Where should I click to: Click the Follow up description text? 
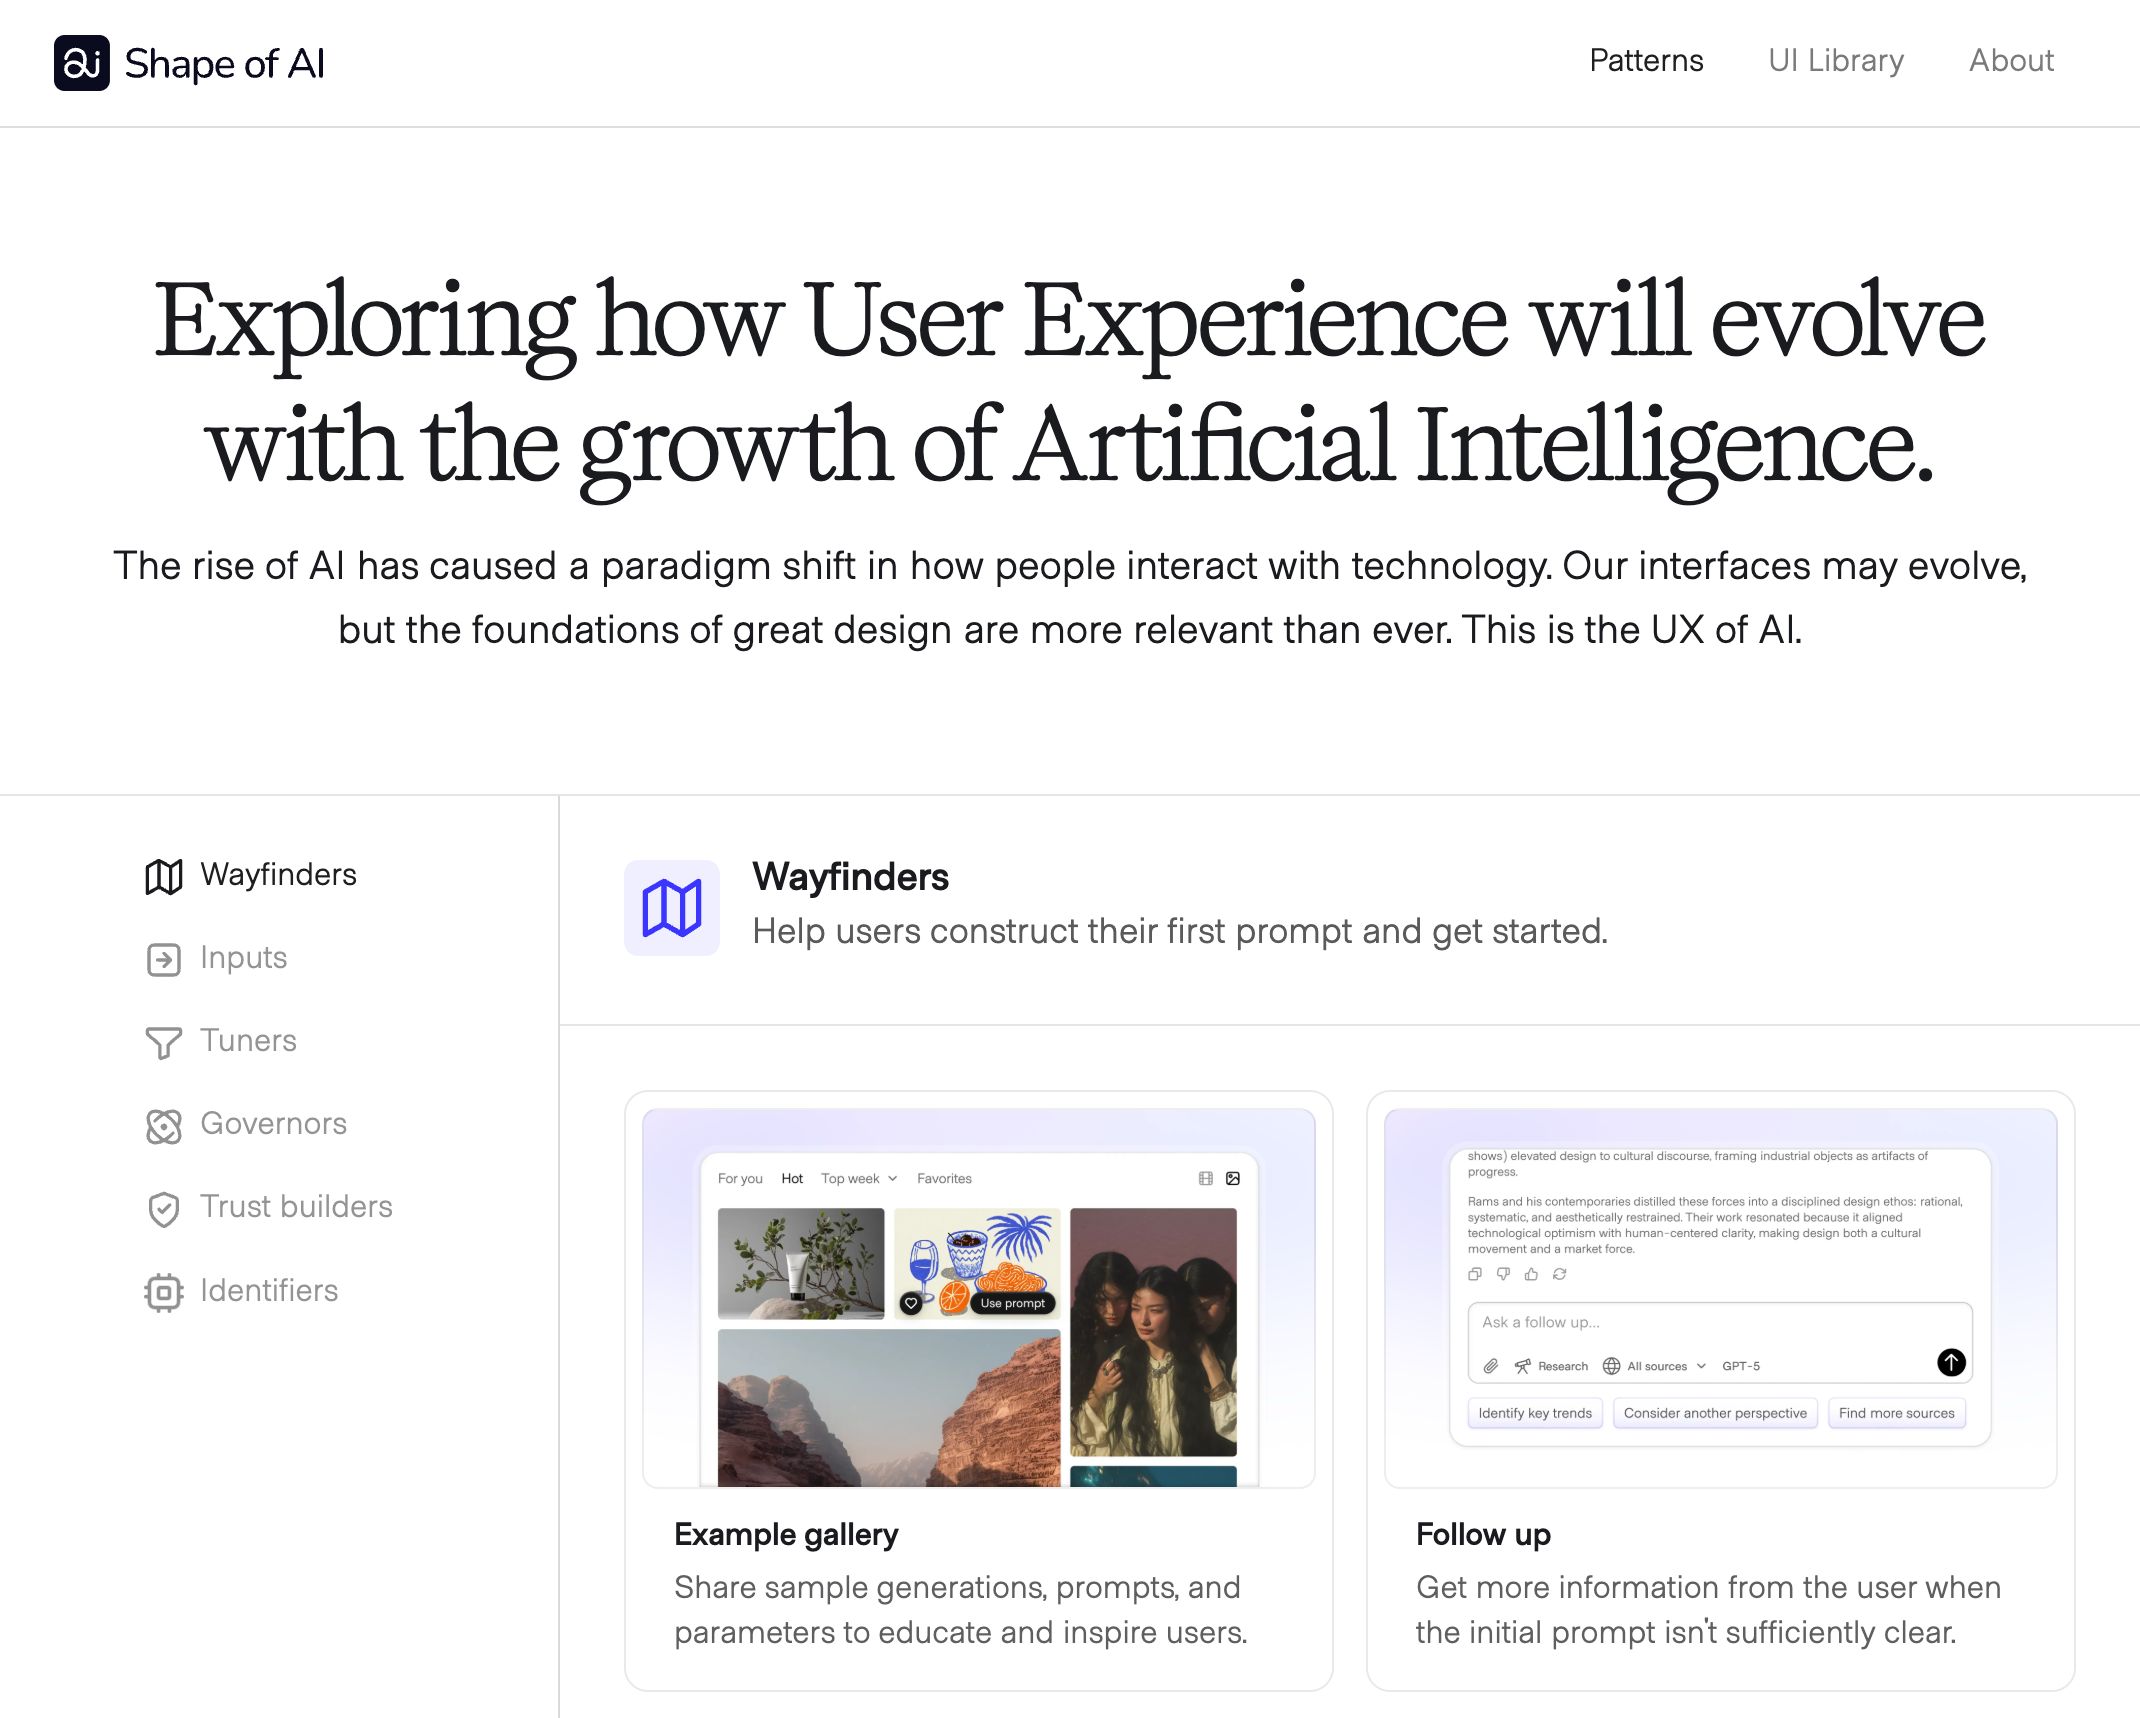coord(1708,1609)
